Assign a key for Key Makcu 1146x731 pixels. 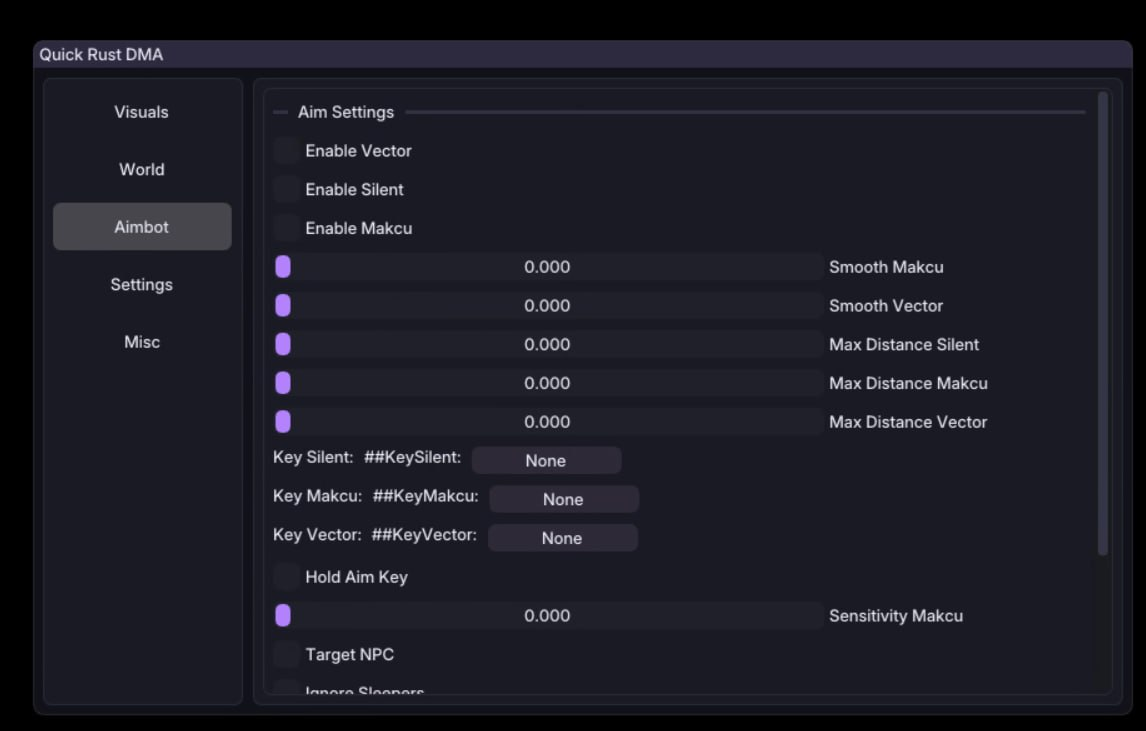(x=563, y=499)
